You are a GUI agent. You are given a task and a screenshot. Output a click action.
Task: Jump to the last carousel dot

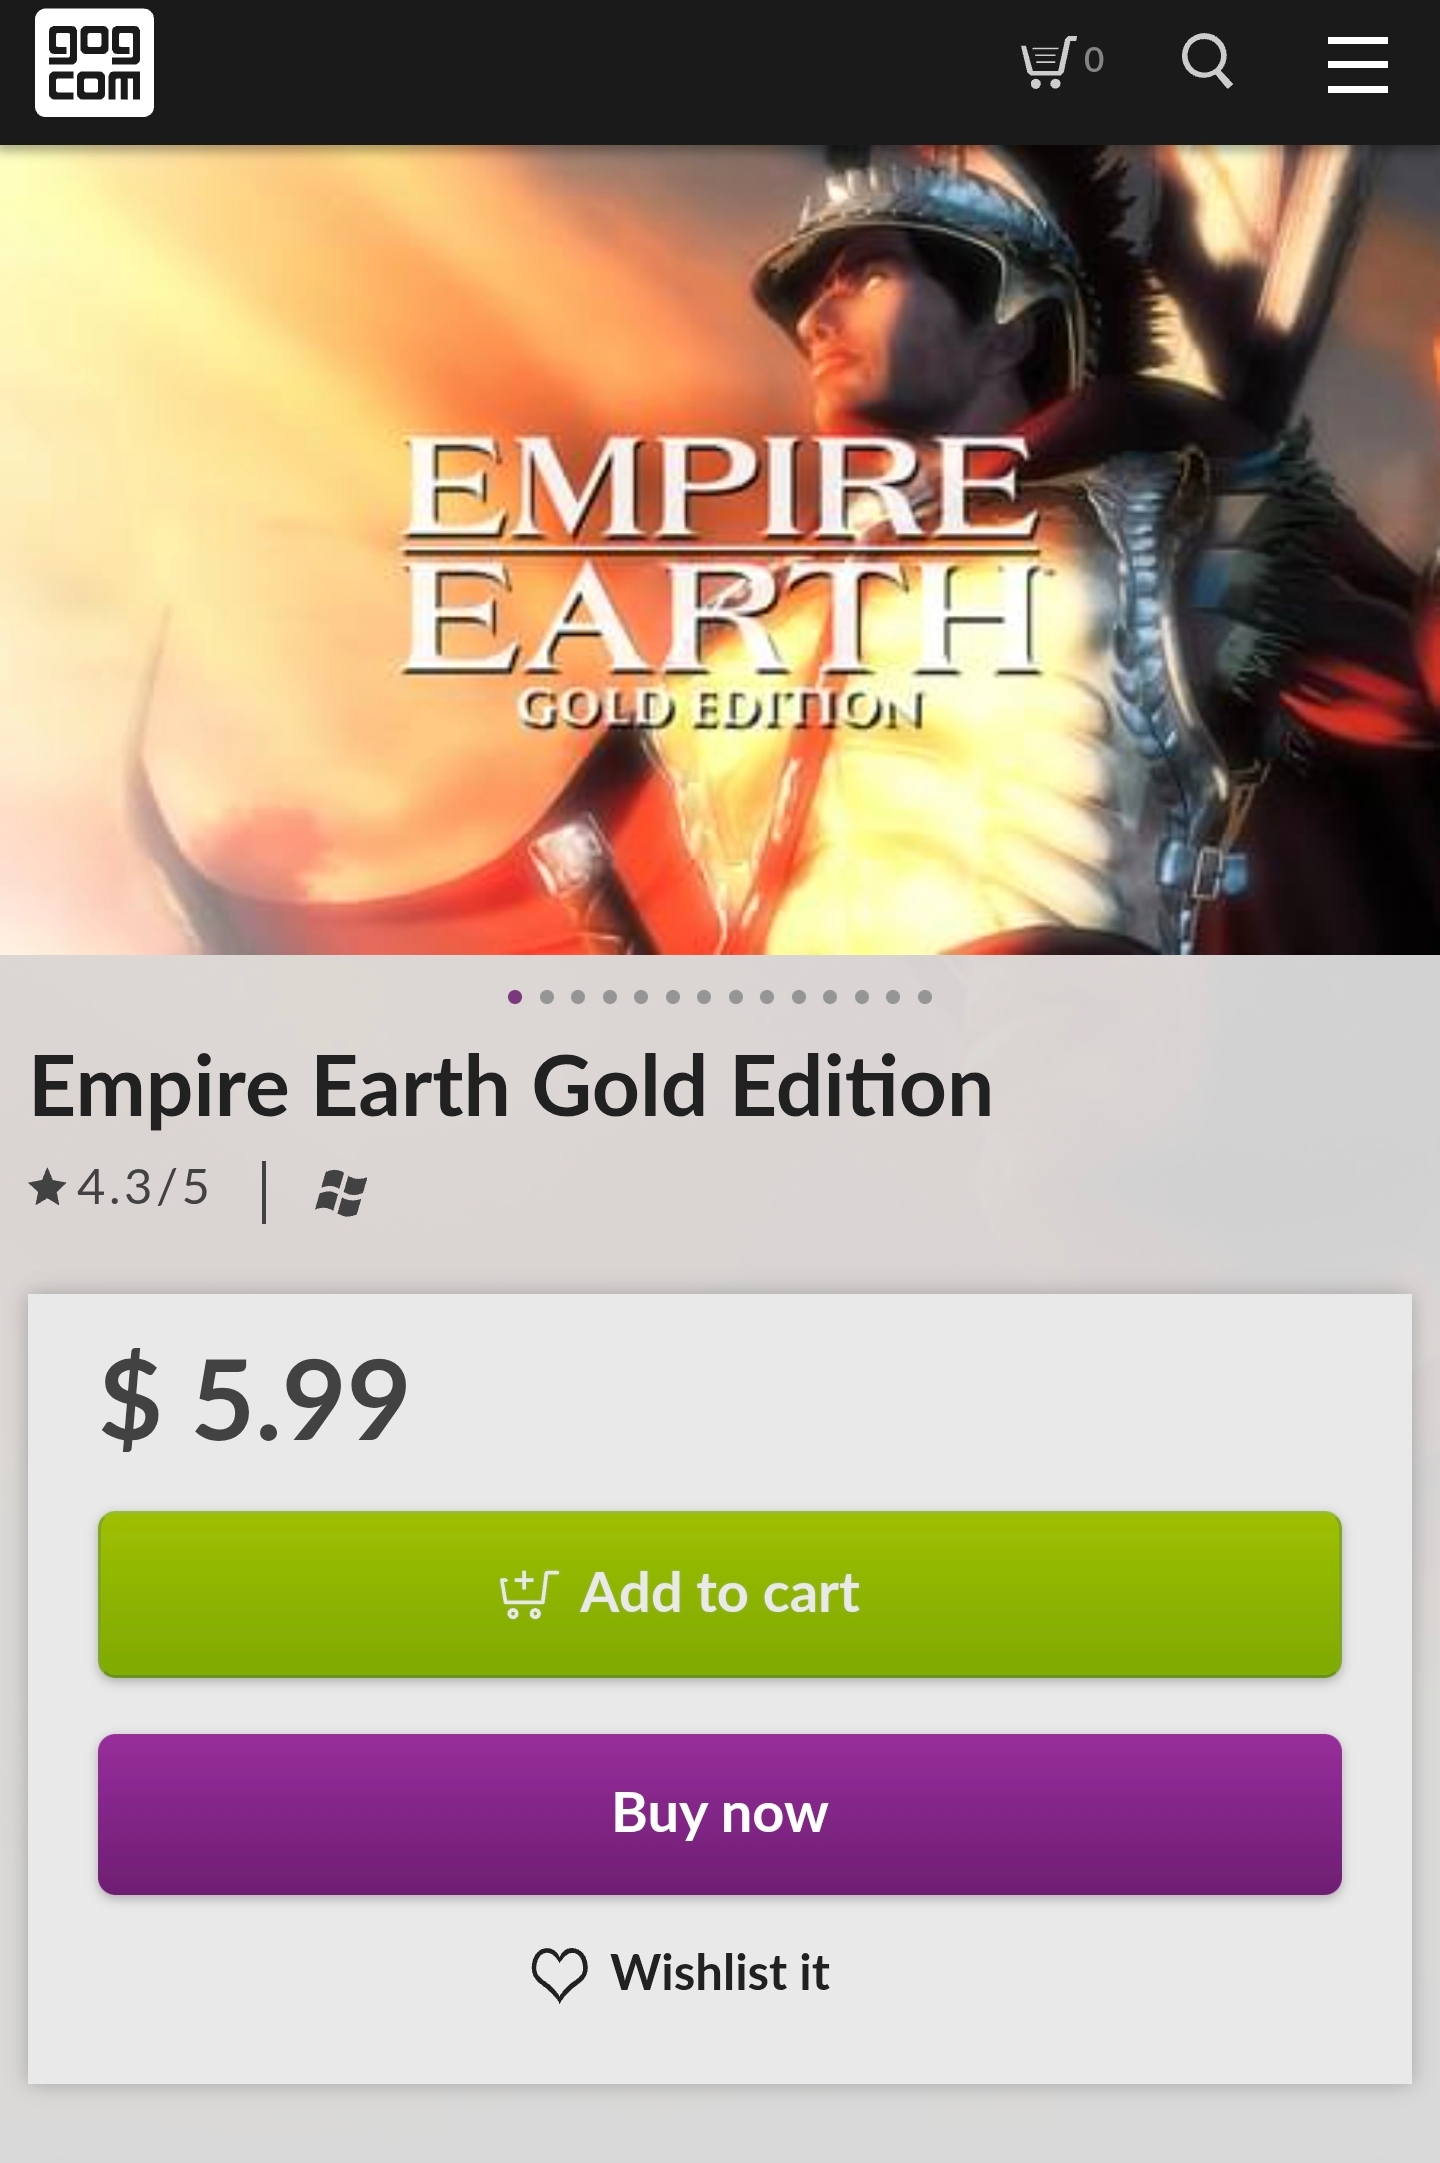925,997
